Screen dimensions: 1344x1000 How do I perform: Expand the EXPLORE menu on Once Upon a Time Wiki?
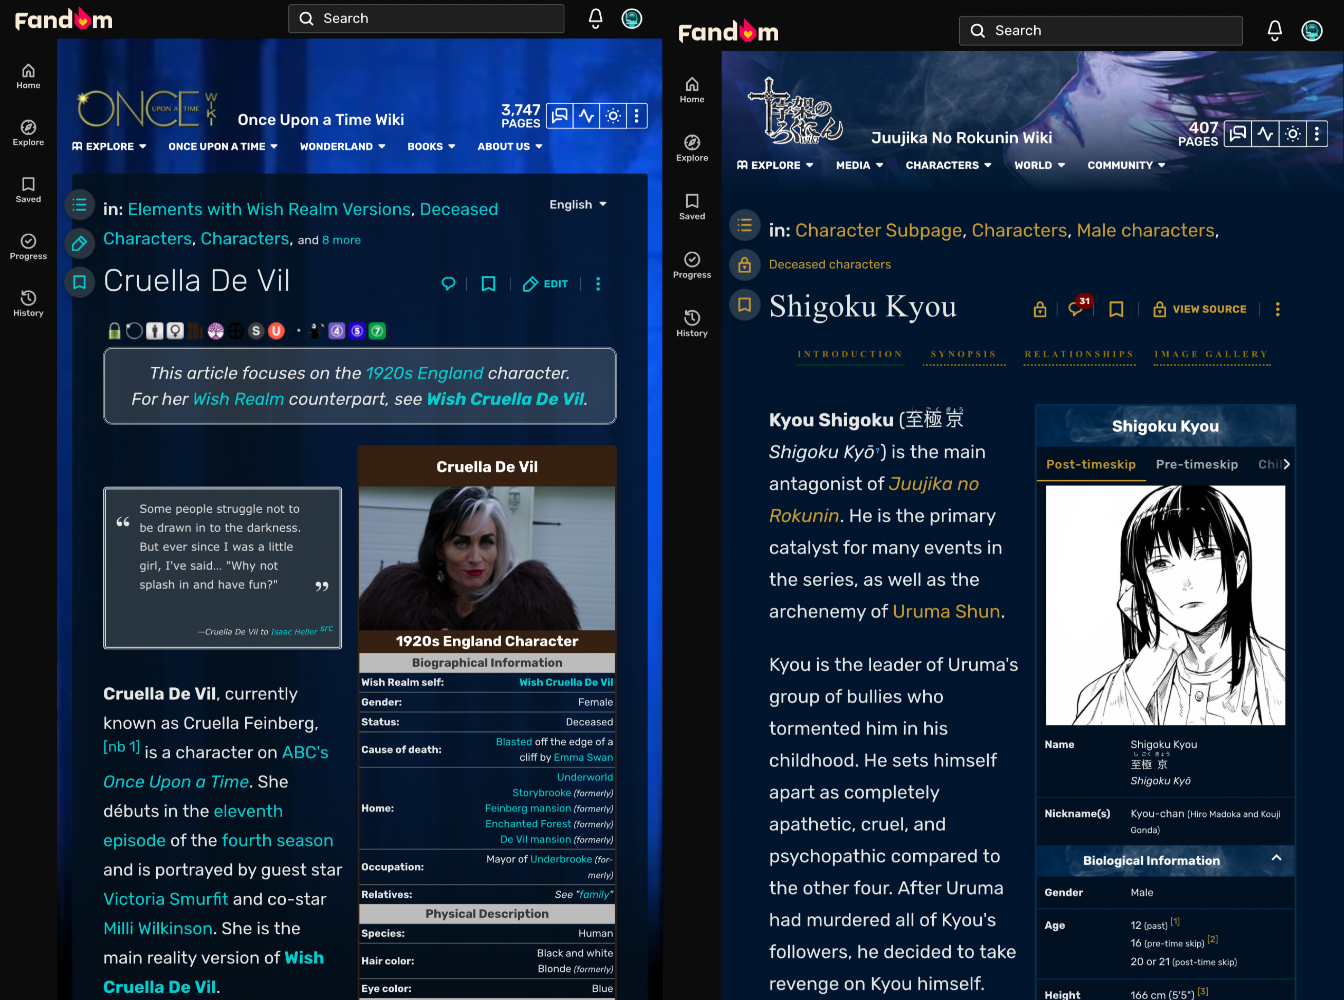pos(110,147)
